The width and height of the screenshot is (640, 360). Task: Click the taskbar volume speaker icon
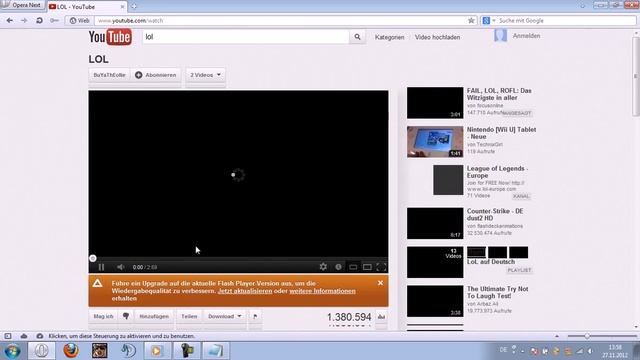pos(590,351)
